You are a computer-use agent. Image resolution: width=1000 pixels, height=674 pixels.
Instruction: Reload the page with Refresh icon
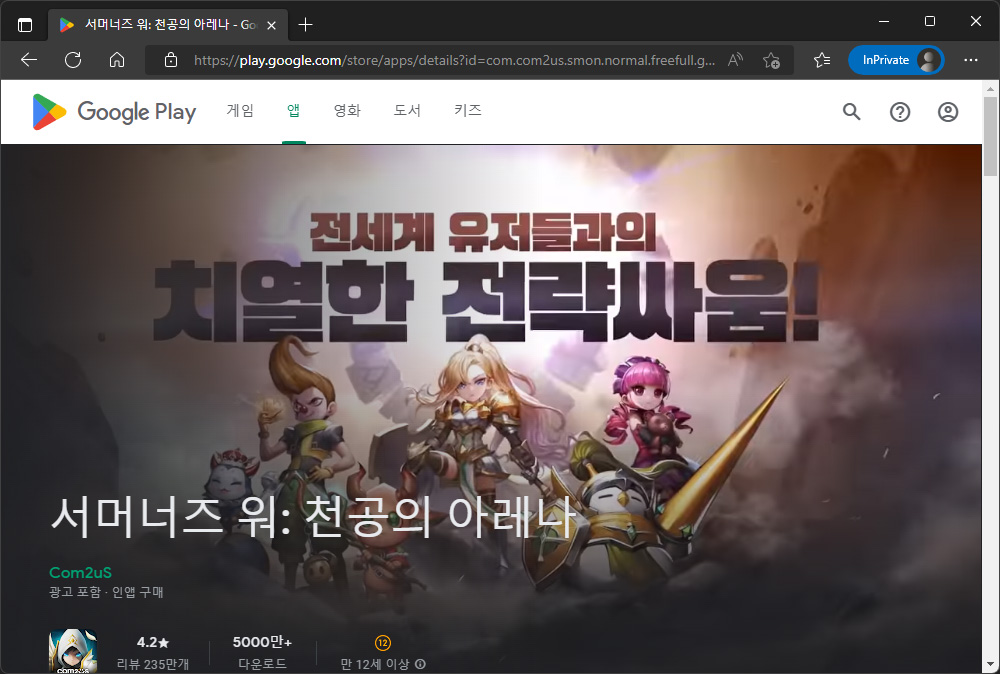point(73,60)
